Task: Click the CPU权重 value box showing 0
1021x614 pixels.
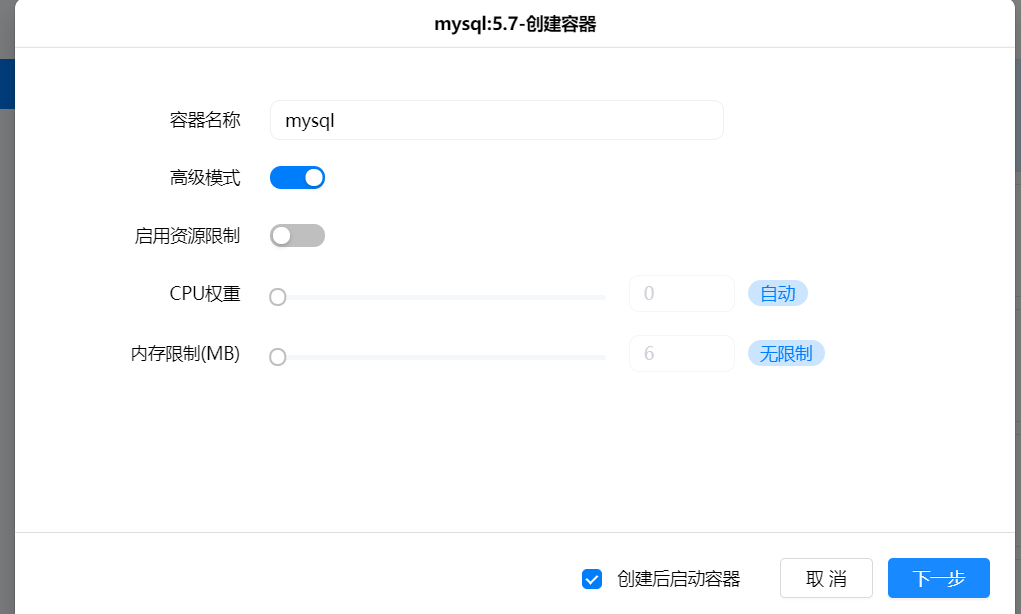Action: pyautogui.click(x=682, y=293)
